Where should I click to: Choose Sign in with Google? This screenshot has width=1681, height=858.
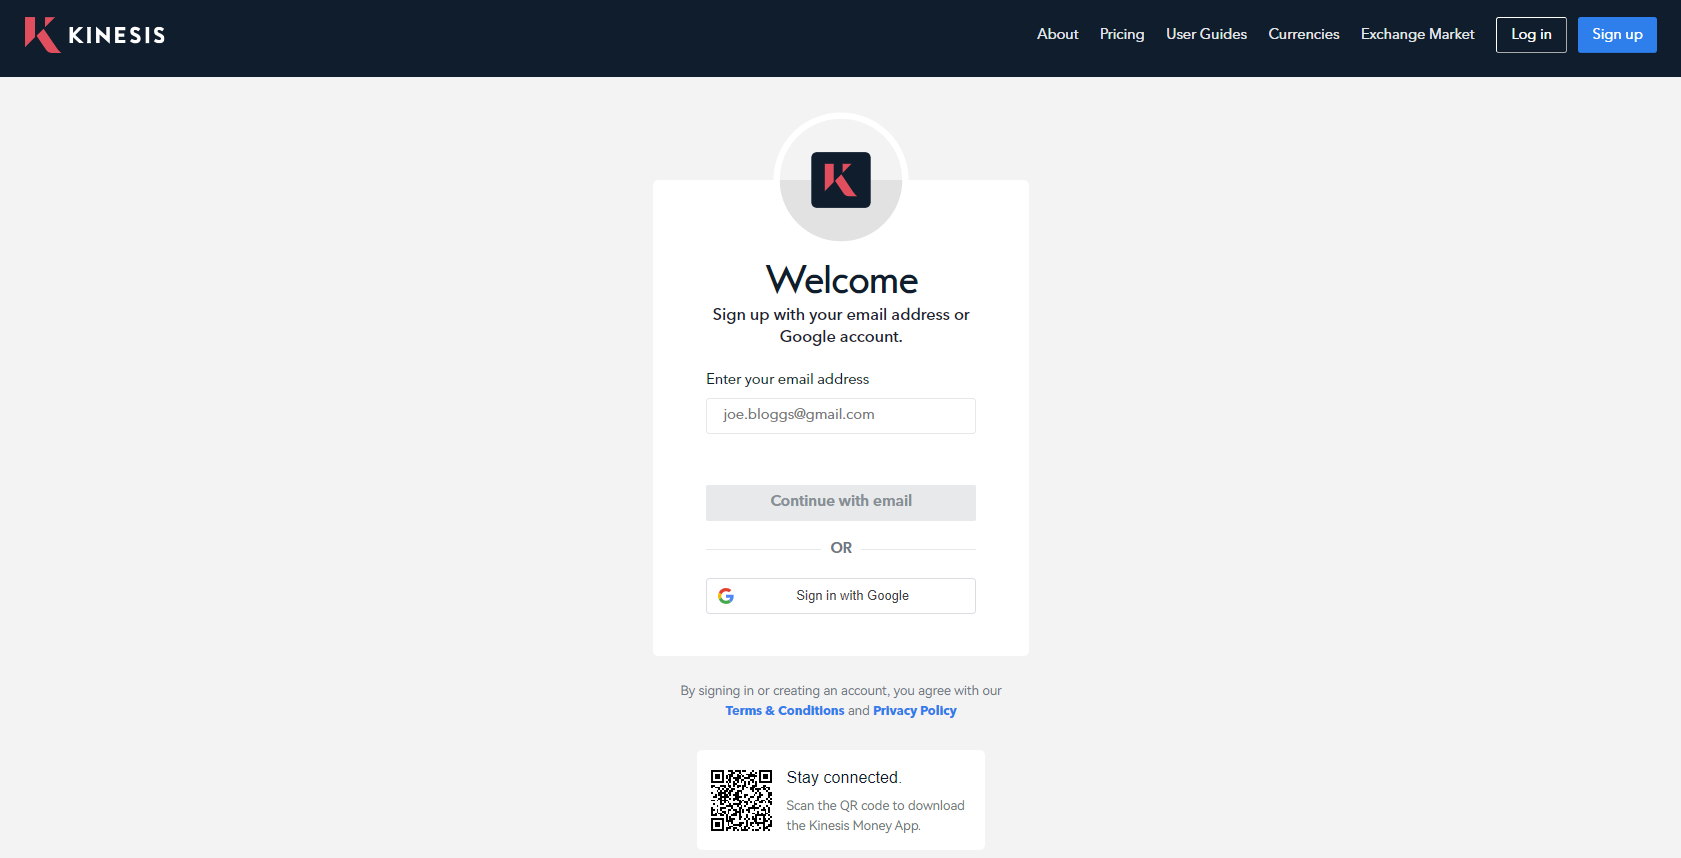pyautogui.click(x=841, y=596)
